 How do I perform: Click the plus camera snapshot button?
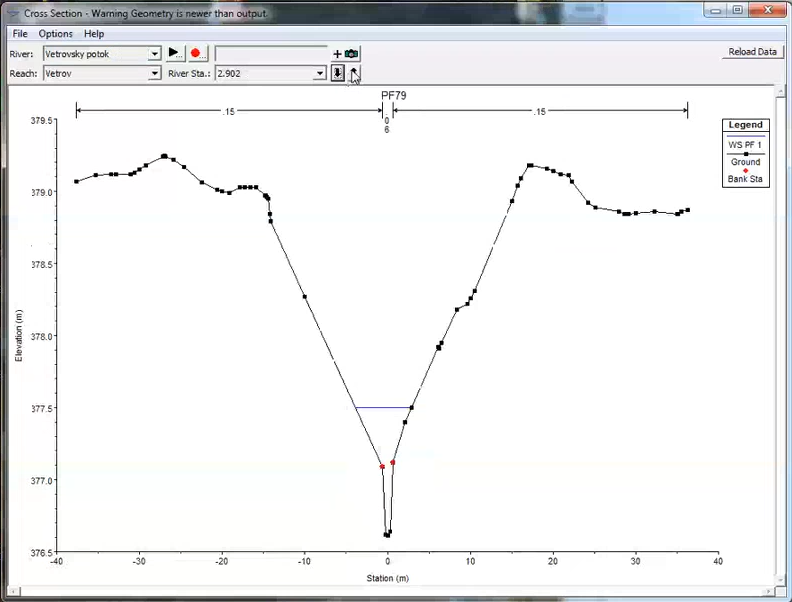pos(345,53)
